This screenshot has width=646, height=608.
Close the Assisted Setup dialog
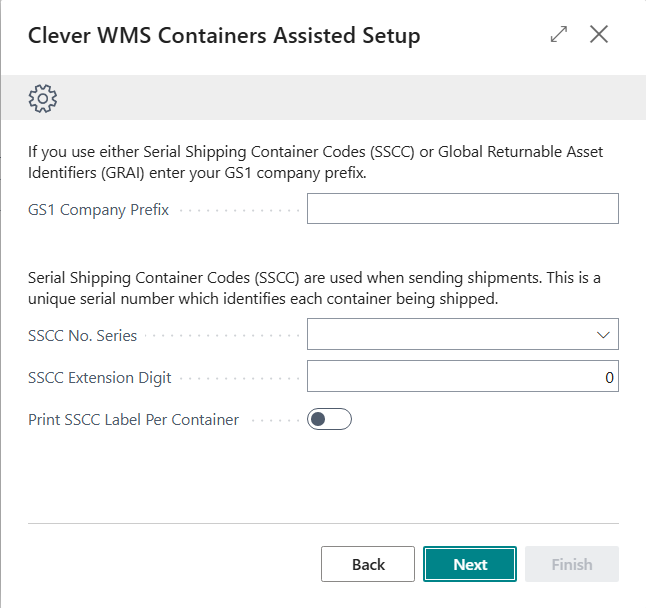[x=599, y=35]
